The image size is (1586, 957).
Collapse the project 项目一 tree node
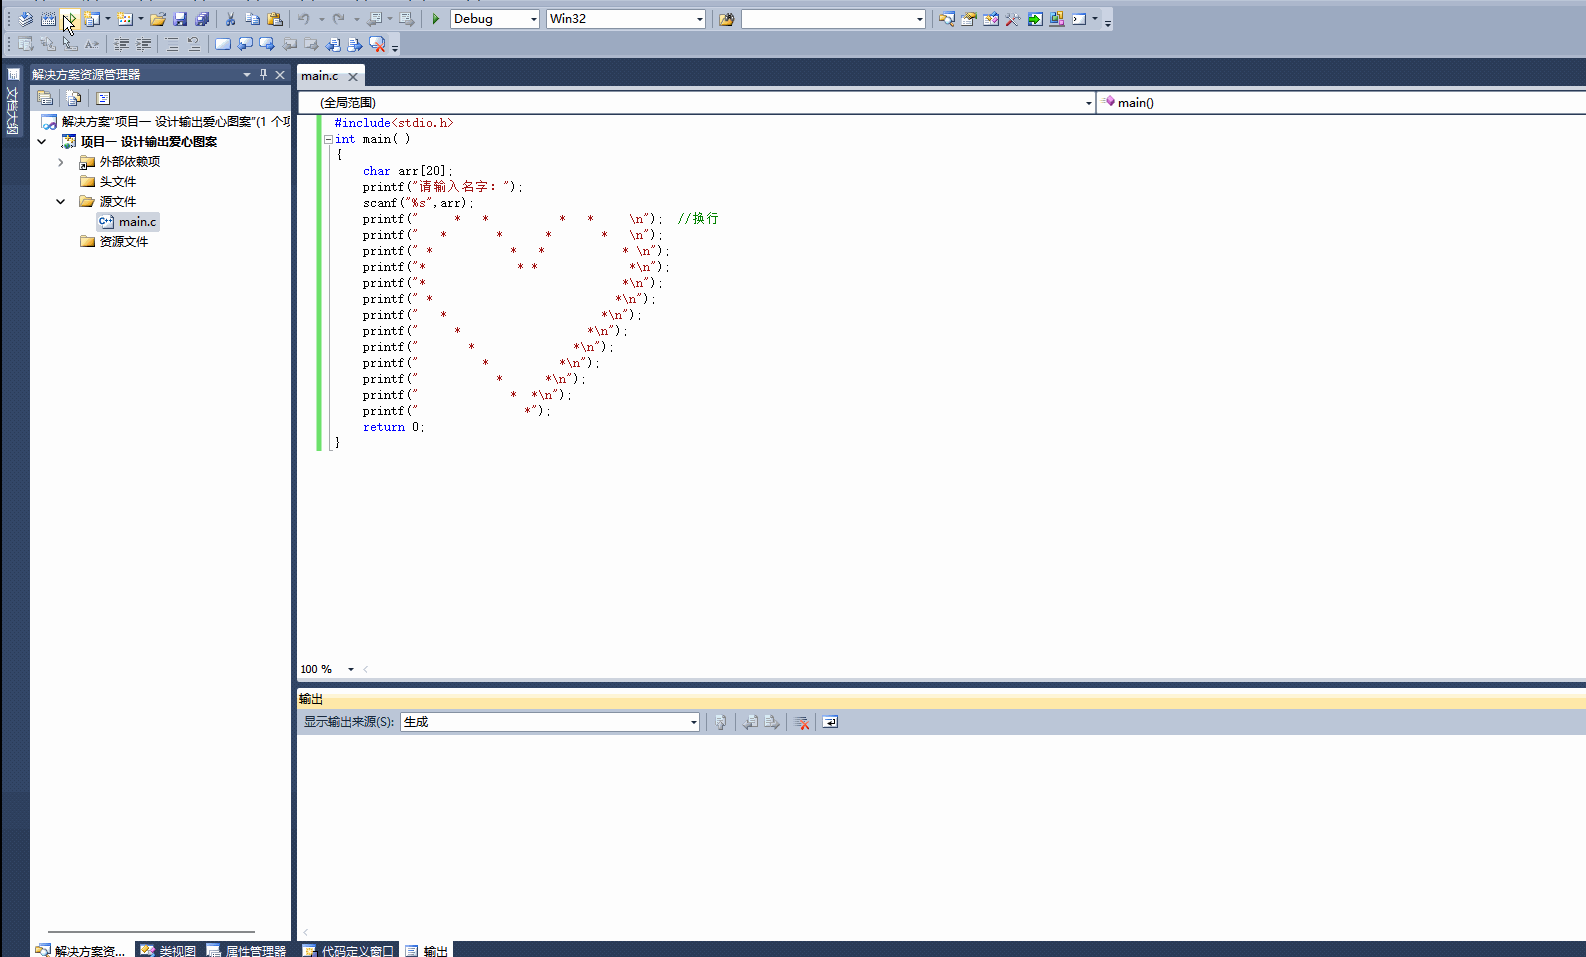point(42,142)
